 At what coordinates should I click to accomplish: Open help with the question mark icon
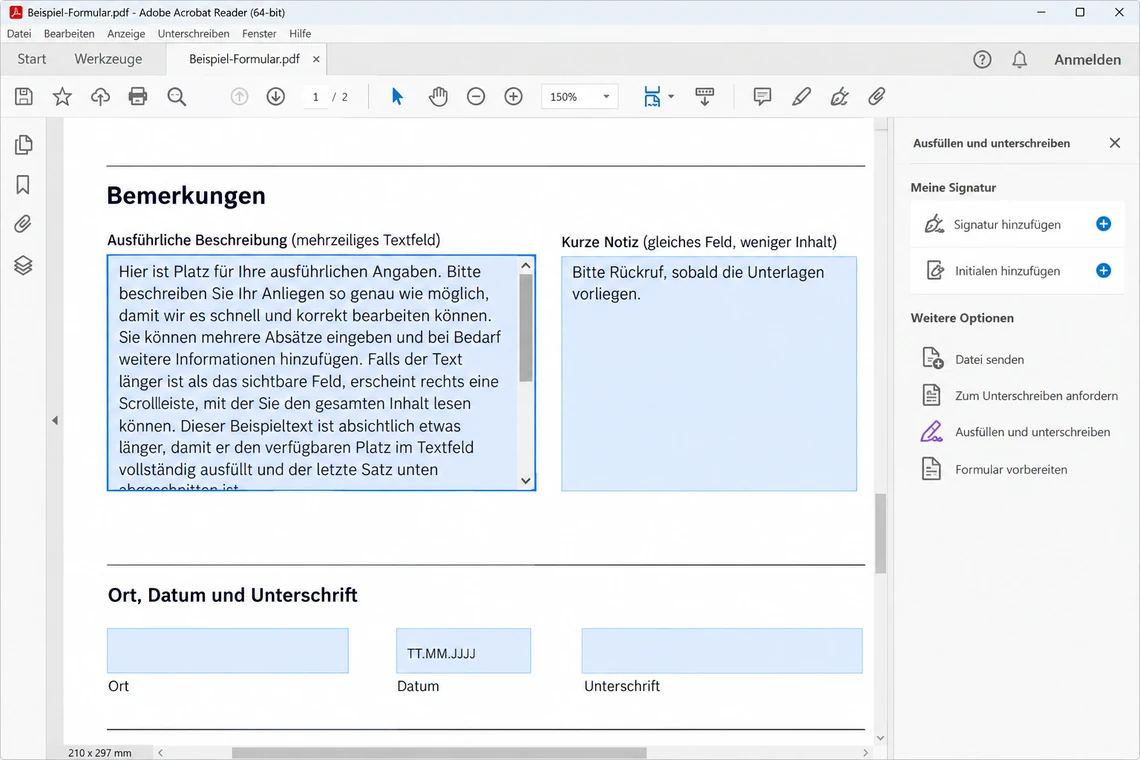tap(982, 60)
